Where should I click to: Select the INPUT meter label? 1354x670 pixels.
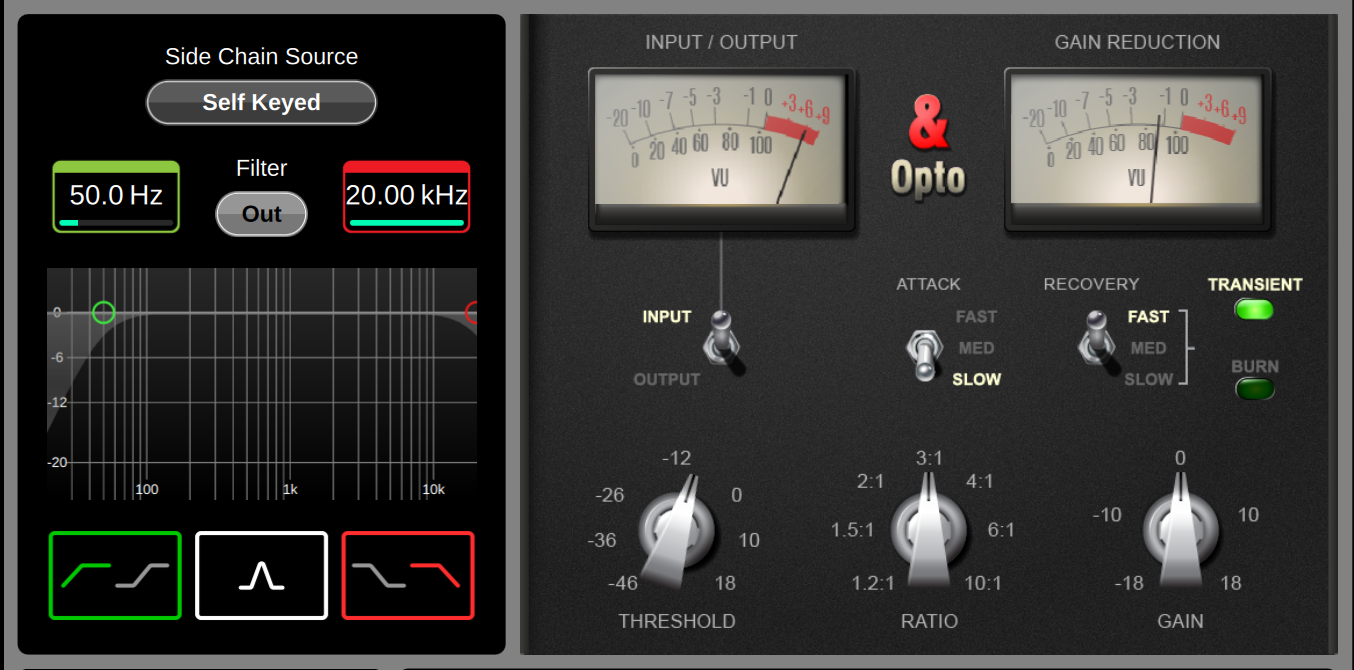click(667, 317)
